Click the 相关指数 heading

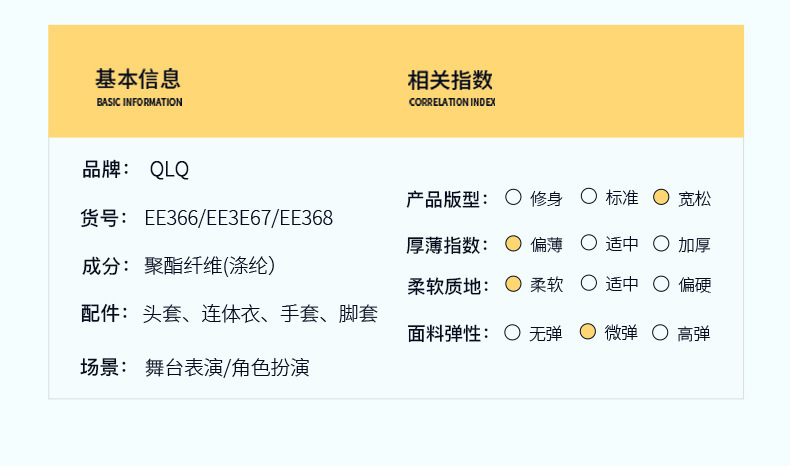click(x=450, y=81)
